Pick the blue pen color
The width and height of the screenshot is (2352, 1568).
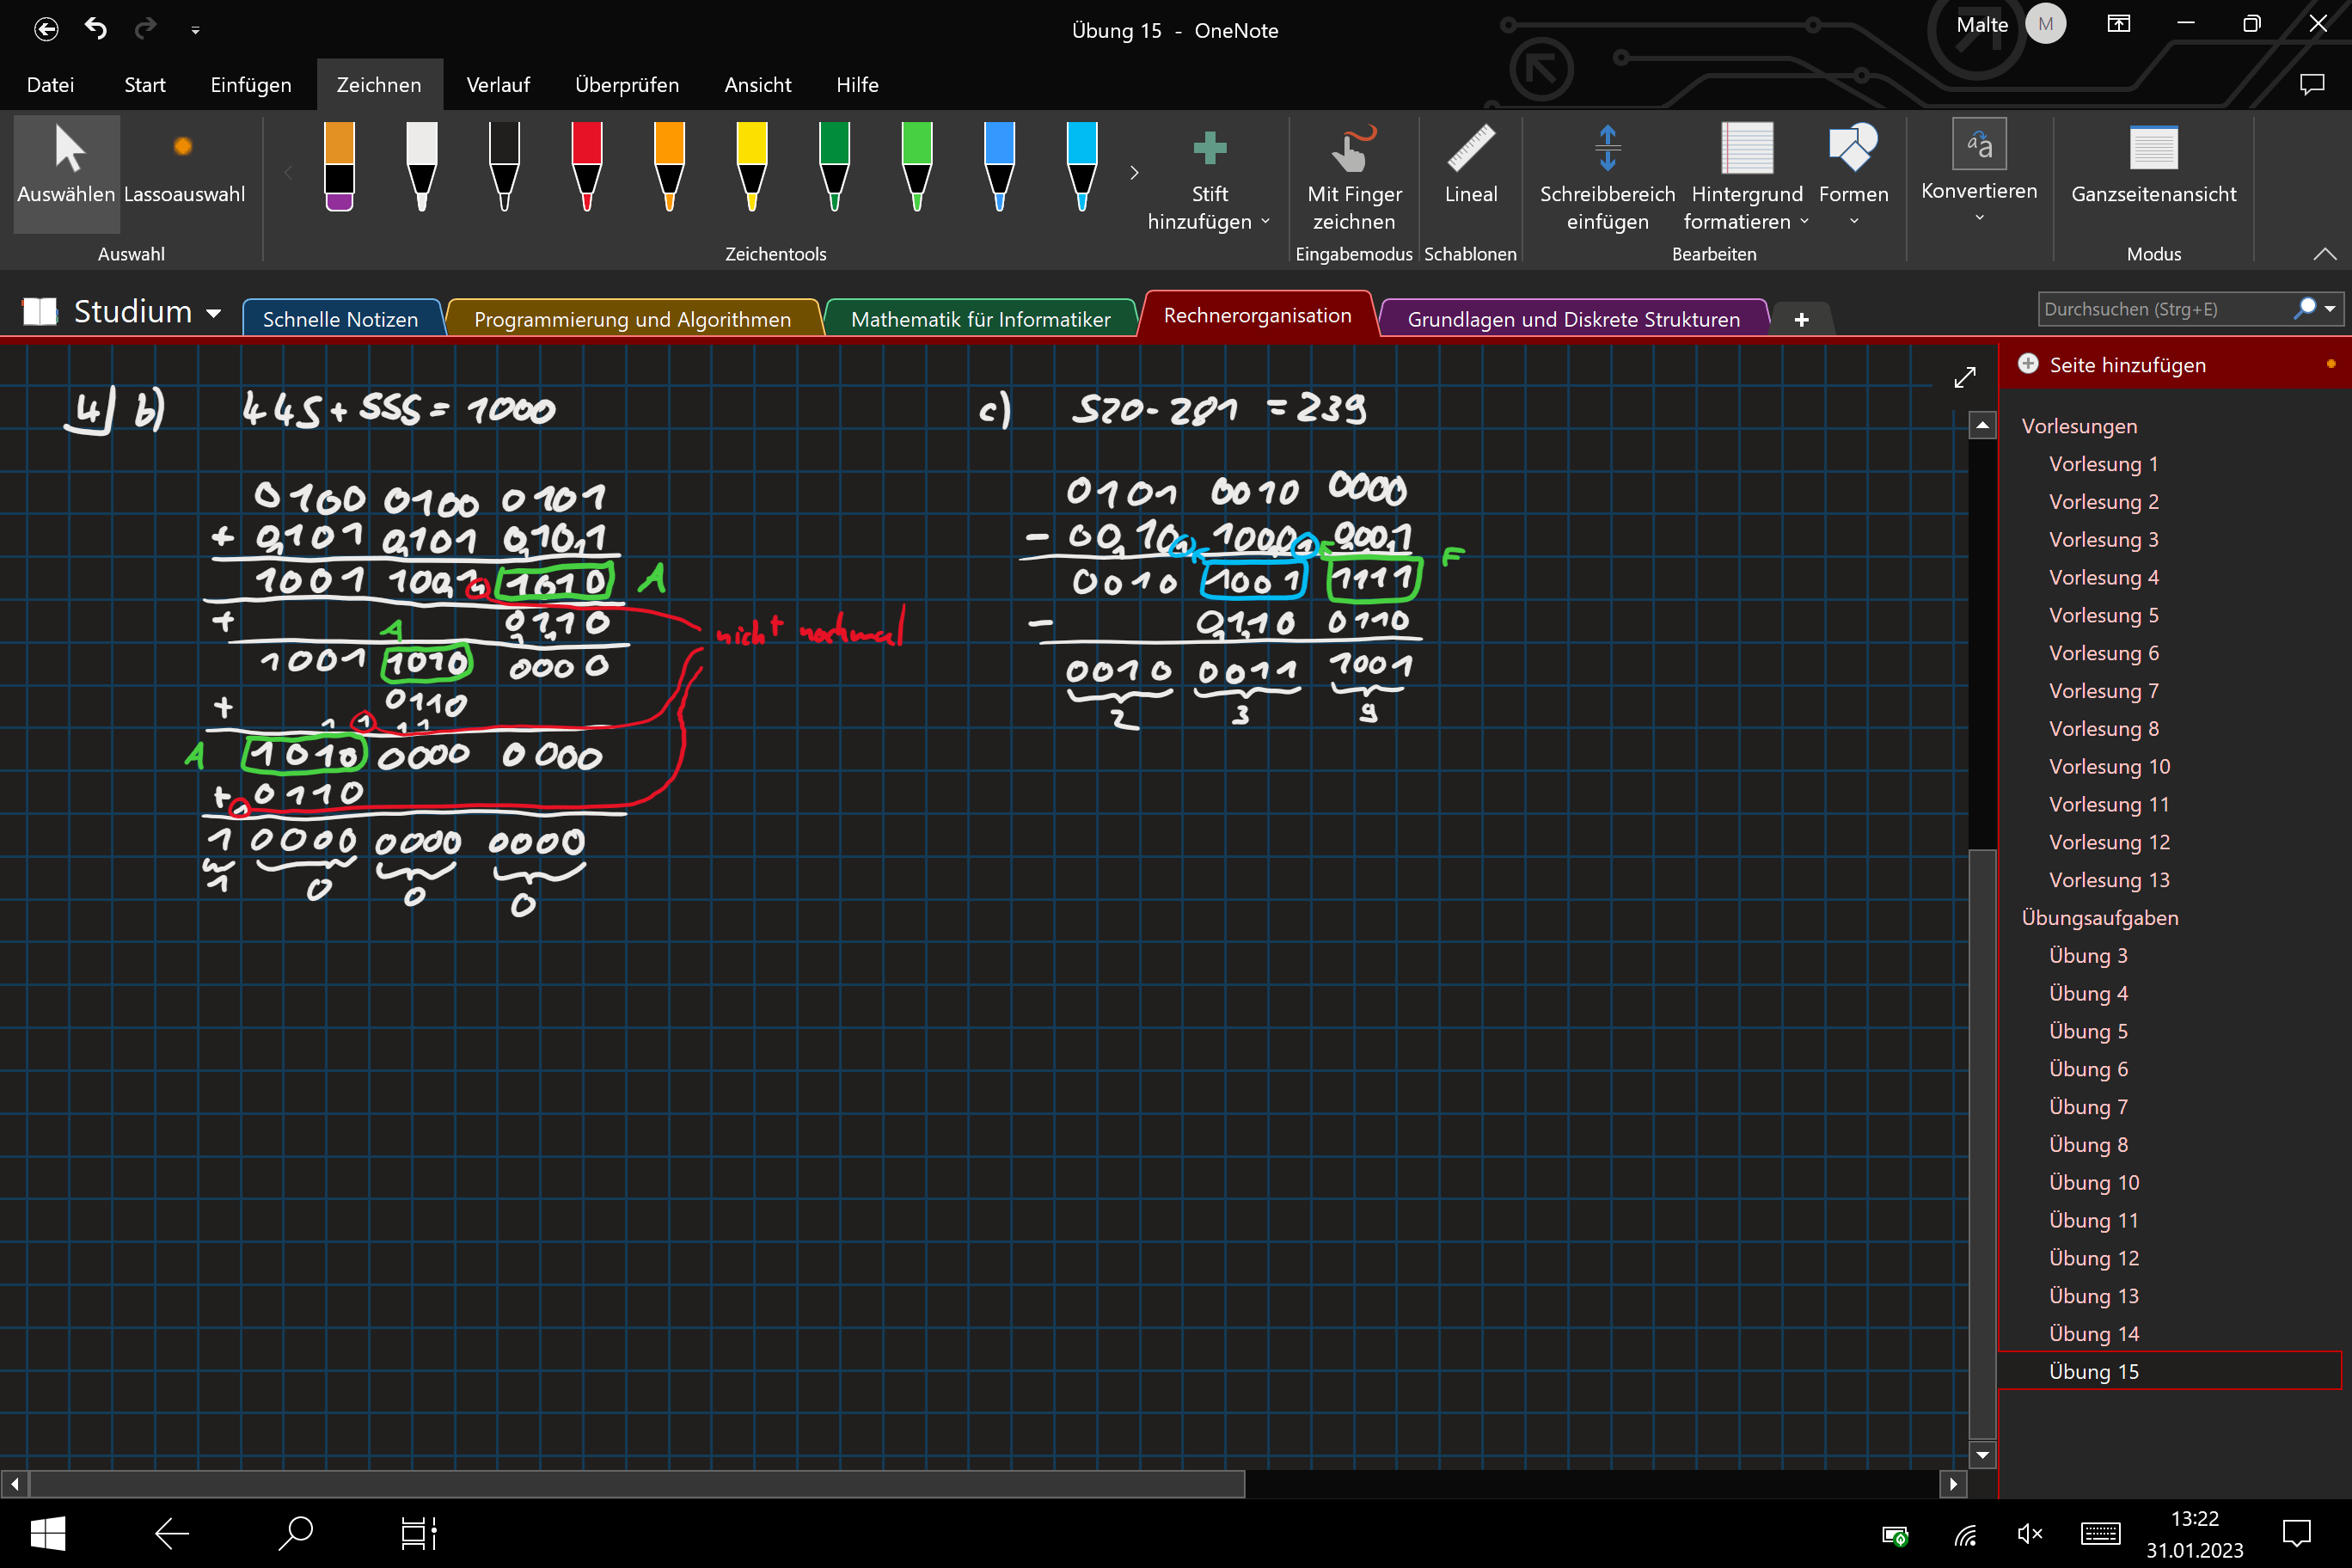point(999,166)
